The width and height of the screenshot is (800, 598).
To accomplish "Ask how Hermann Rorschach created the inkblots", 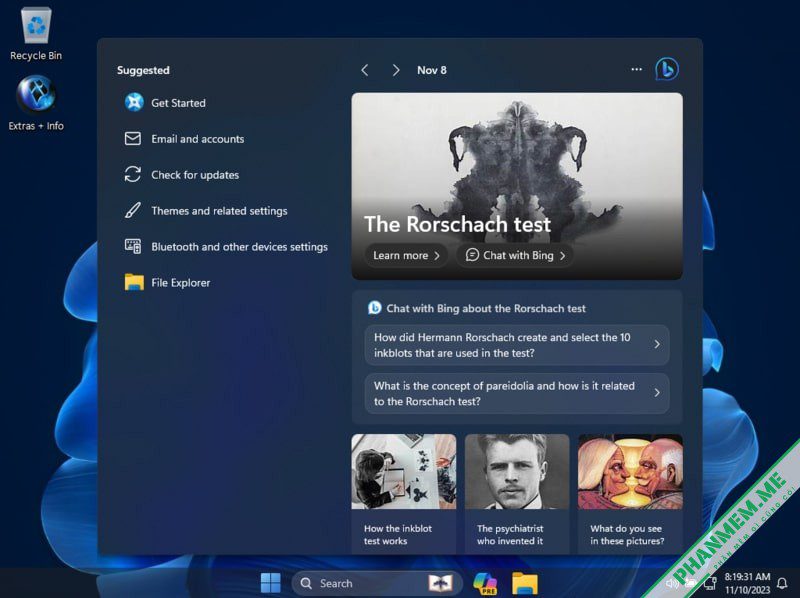I will pos(517,345).
